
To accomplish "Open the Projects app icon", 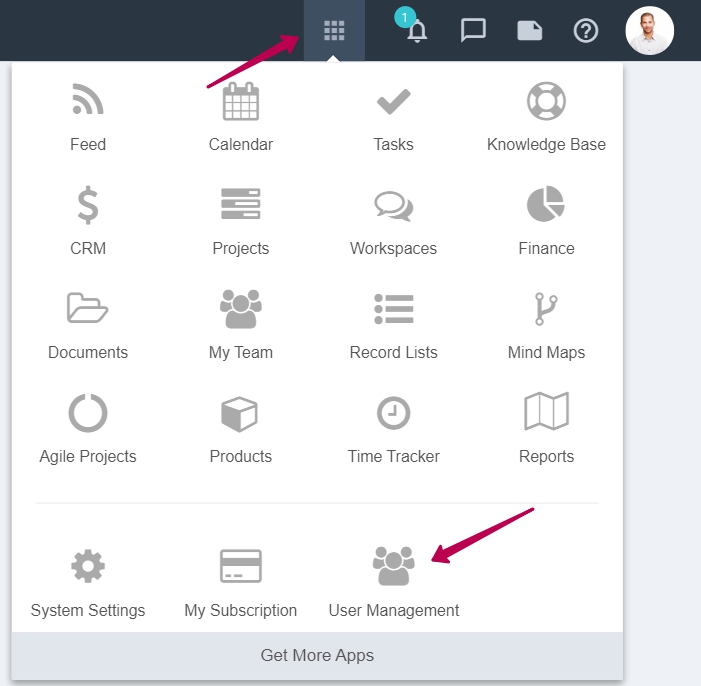I will point(241,204).
